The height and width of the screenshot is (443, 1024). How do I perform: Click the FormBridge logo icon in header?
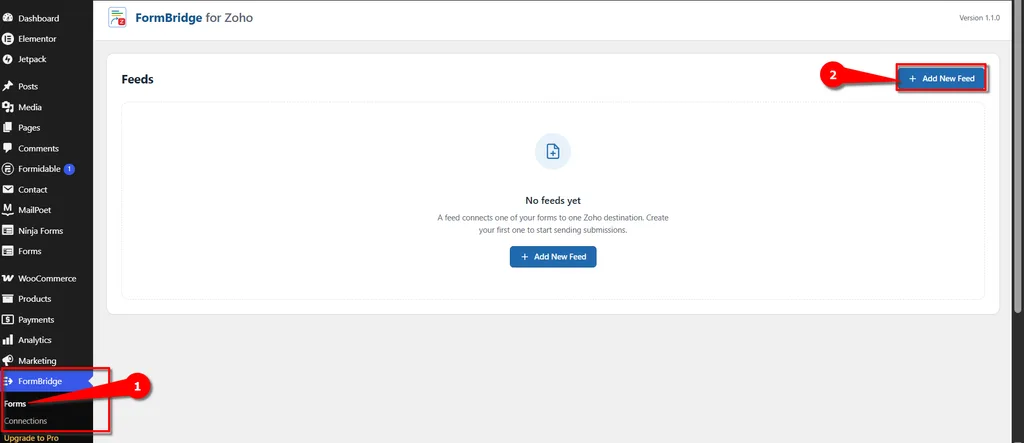tap(118, 18)
